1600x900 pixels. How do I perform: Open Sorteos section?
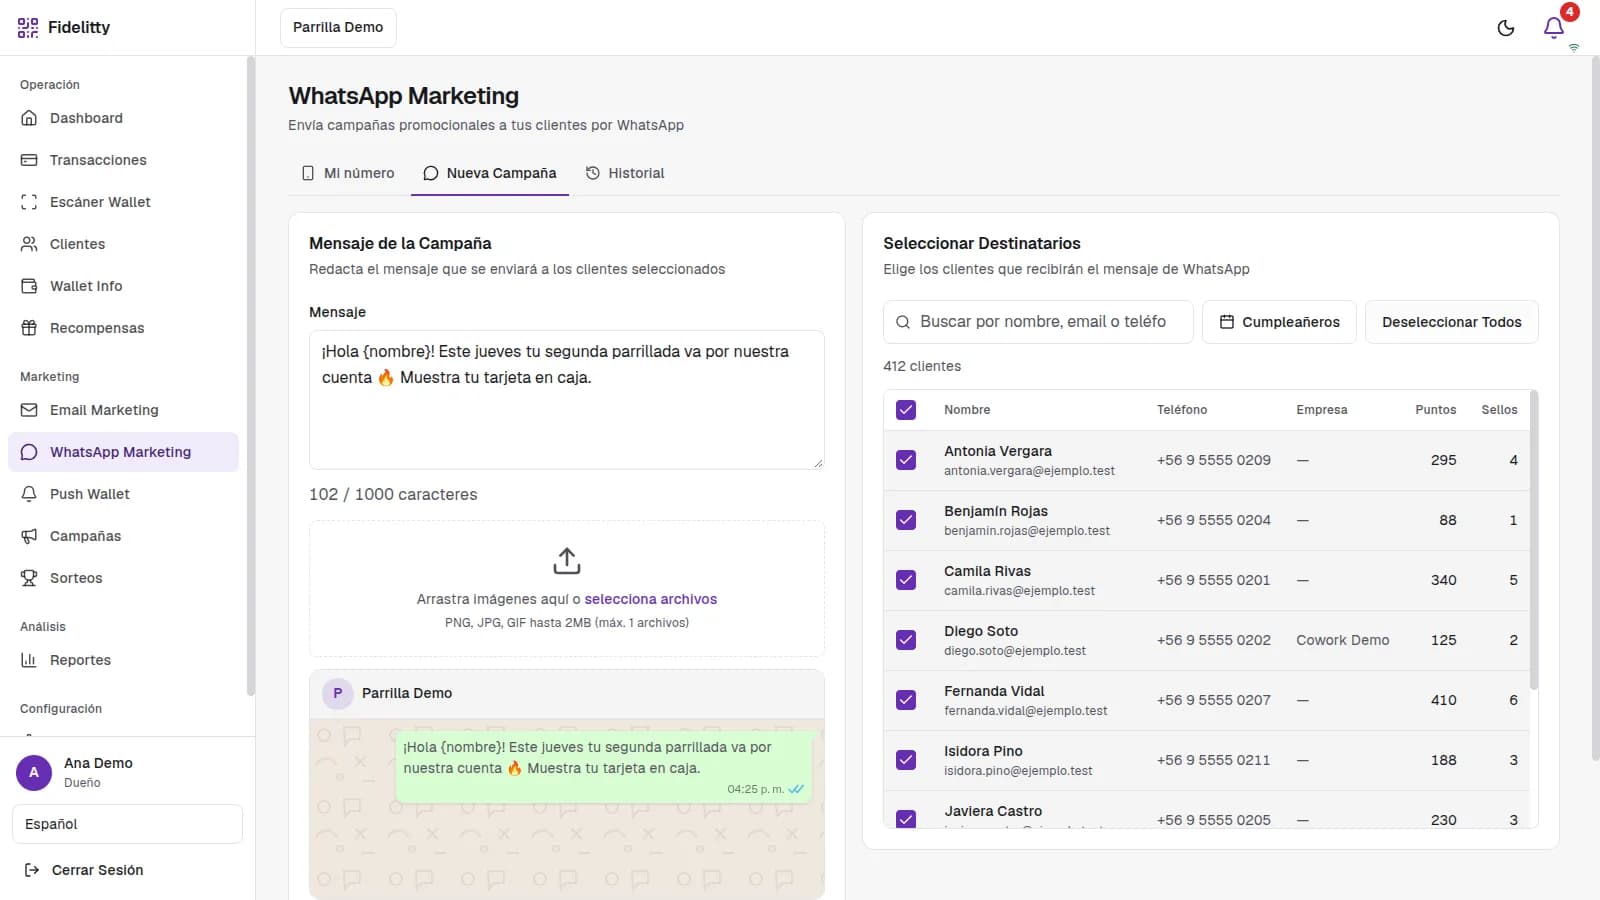[123, 578]
